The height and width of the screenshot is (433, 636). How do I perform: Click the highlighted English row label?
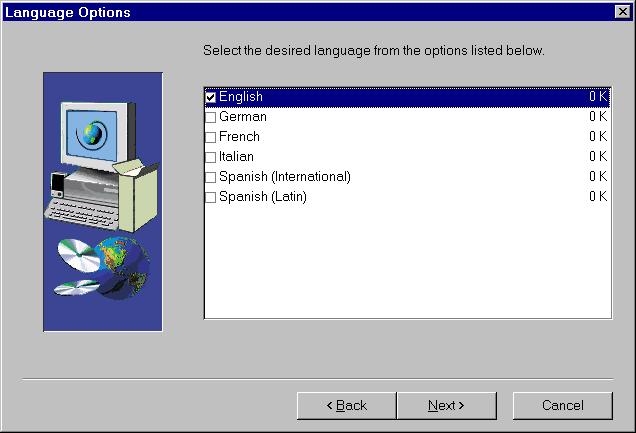pyautogui.click(x=241, y=97)
